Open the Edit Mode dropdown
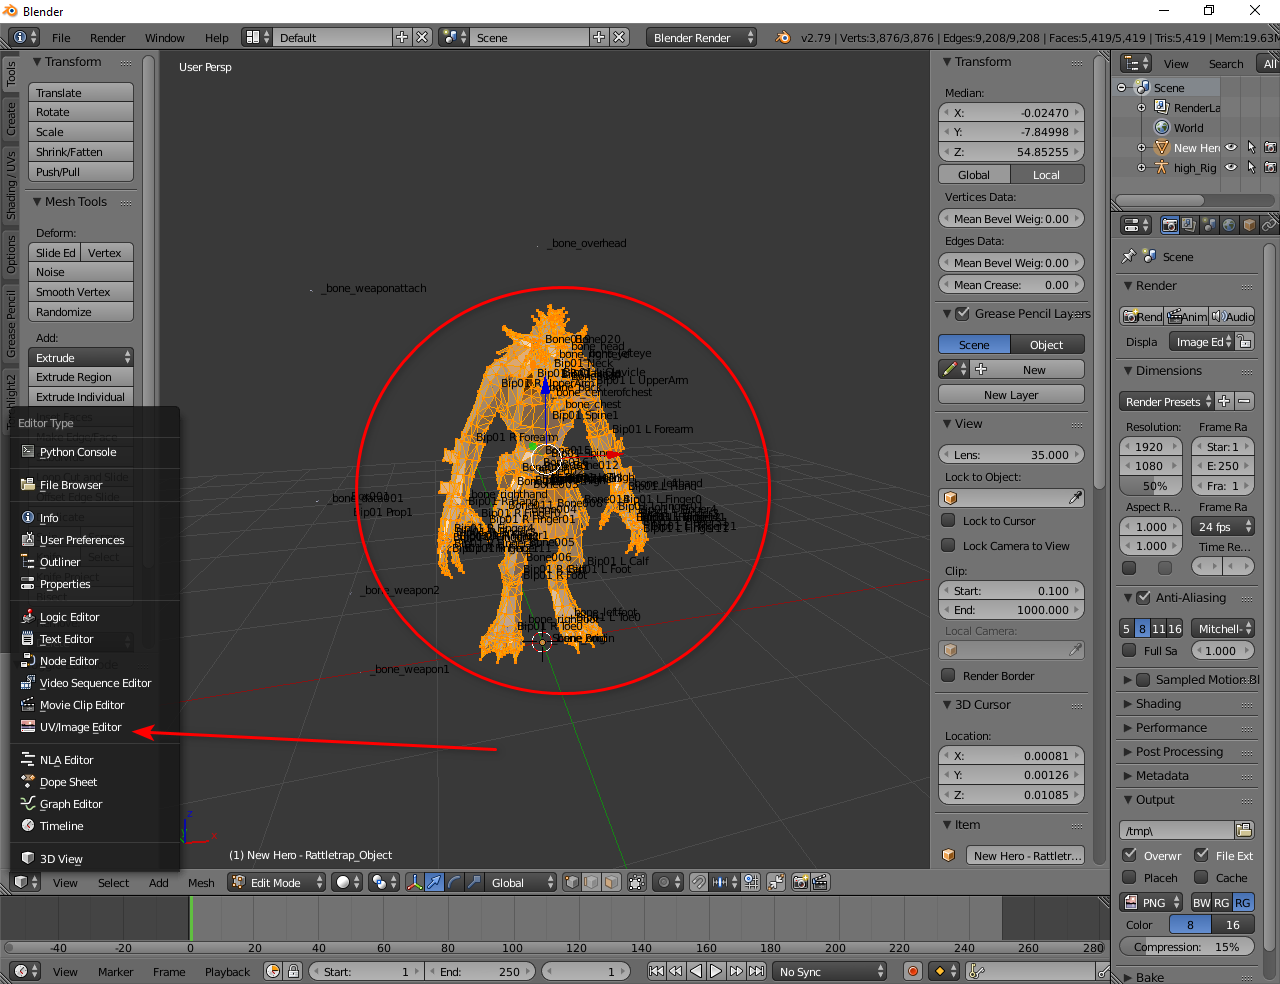This screenshot has height=984, width=1280. pyautogui.click(x=276, y=882)
